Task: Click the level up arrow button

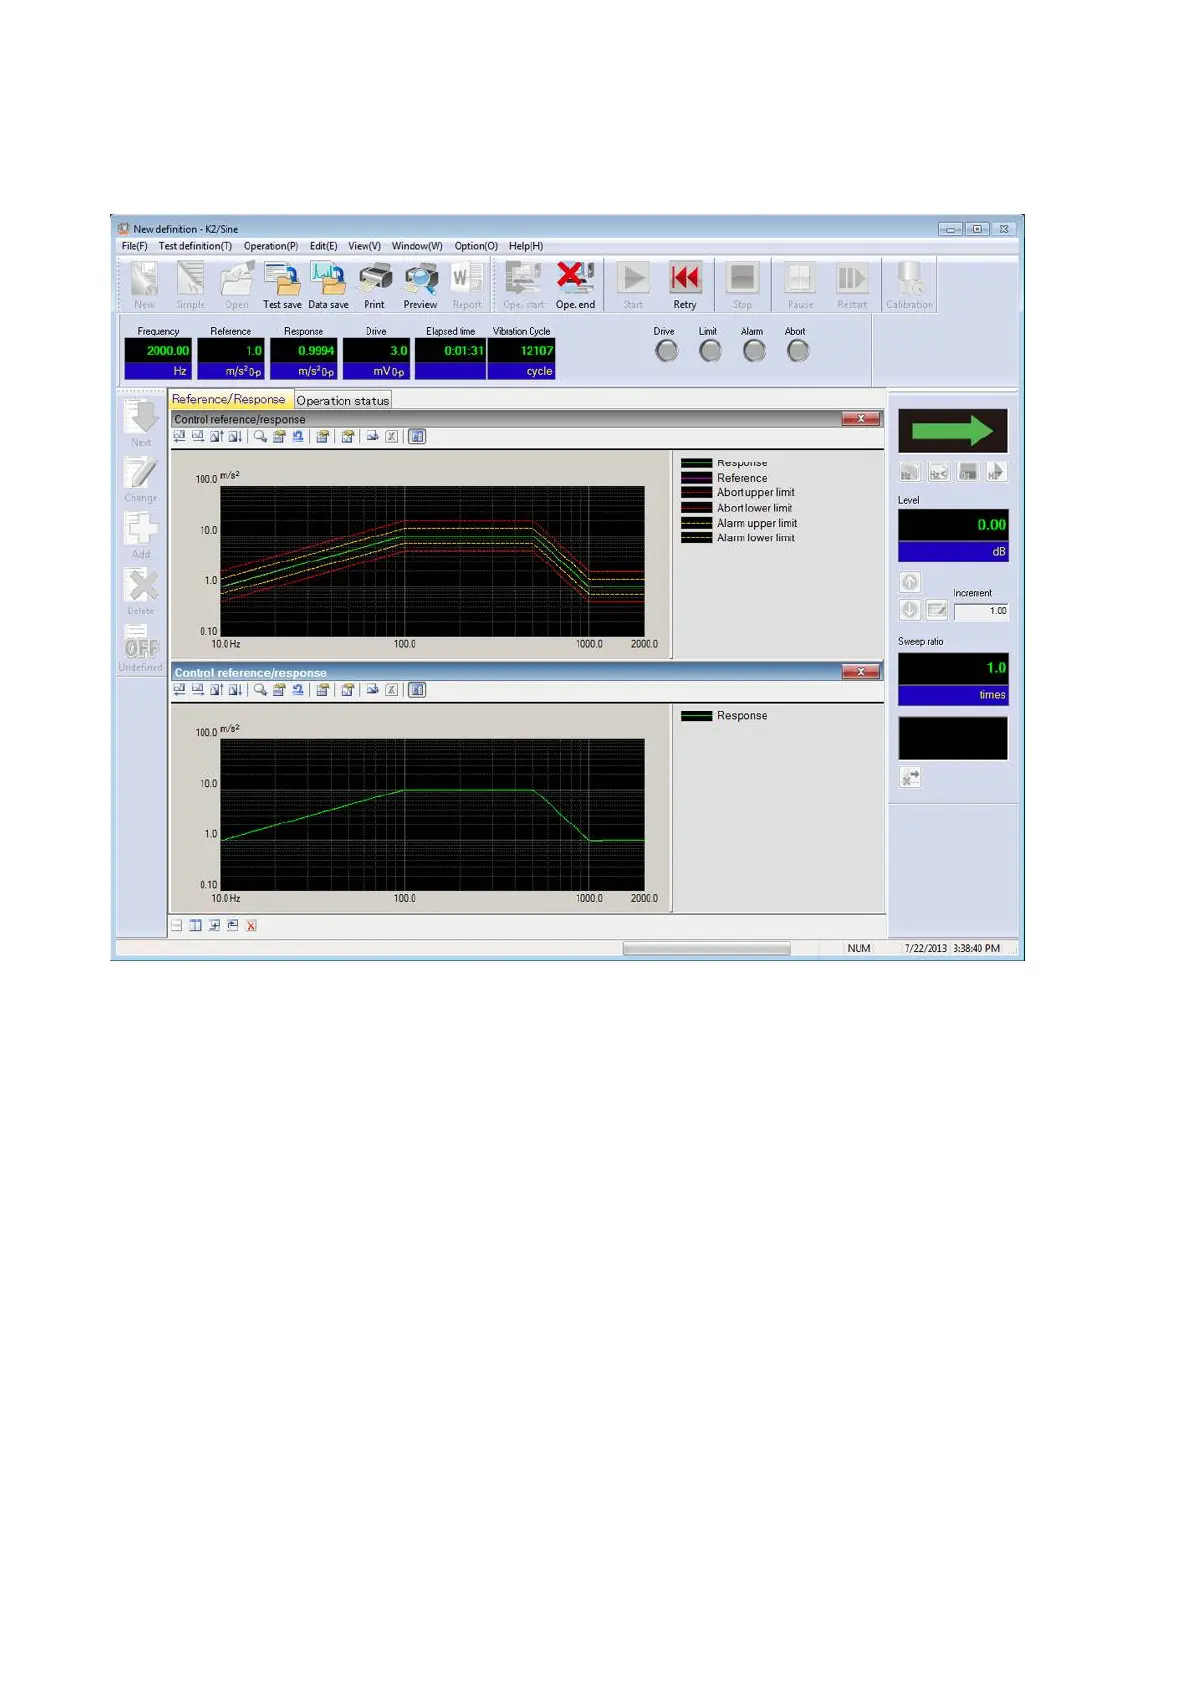Action: 910,582
